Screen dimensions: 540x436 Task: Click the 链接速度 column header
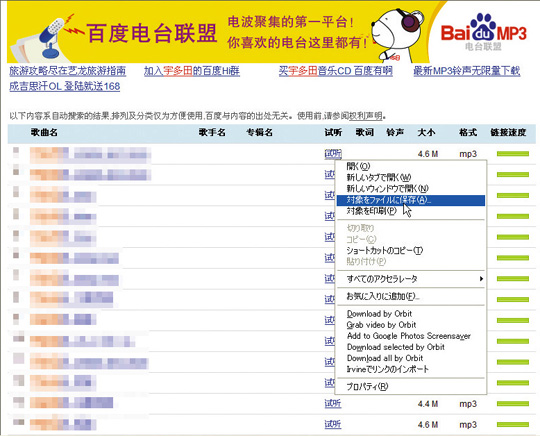508,133
